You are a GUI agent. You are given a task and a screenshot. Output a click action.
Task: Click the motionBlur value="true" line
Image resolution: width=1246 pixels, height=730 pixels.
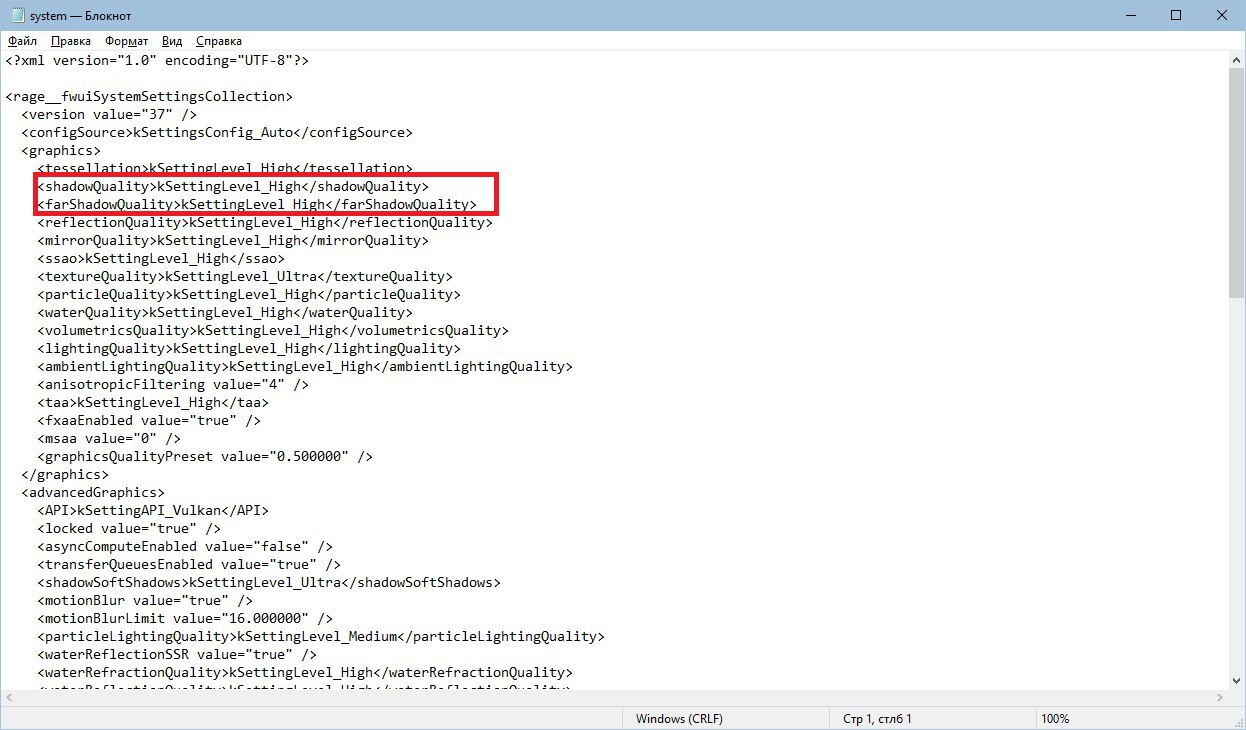click(x=145, y=600)
